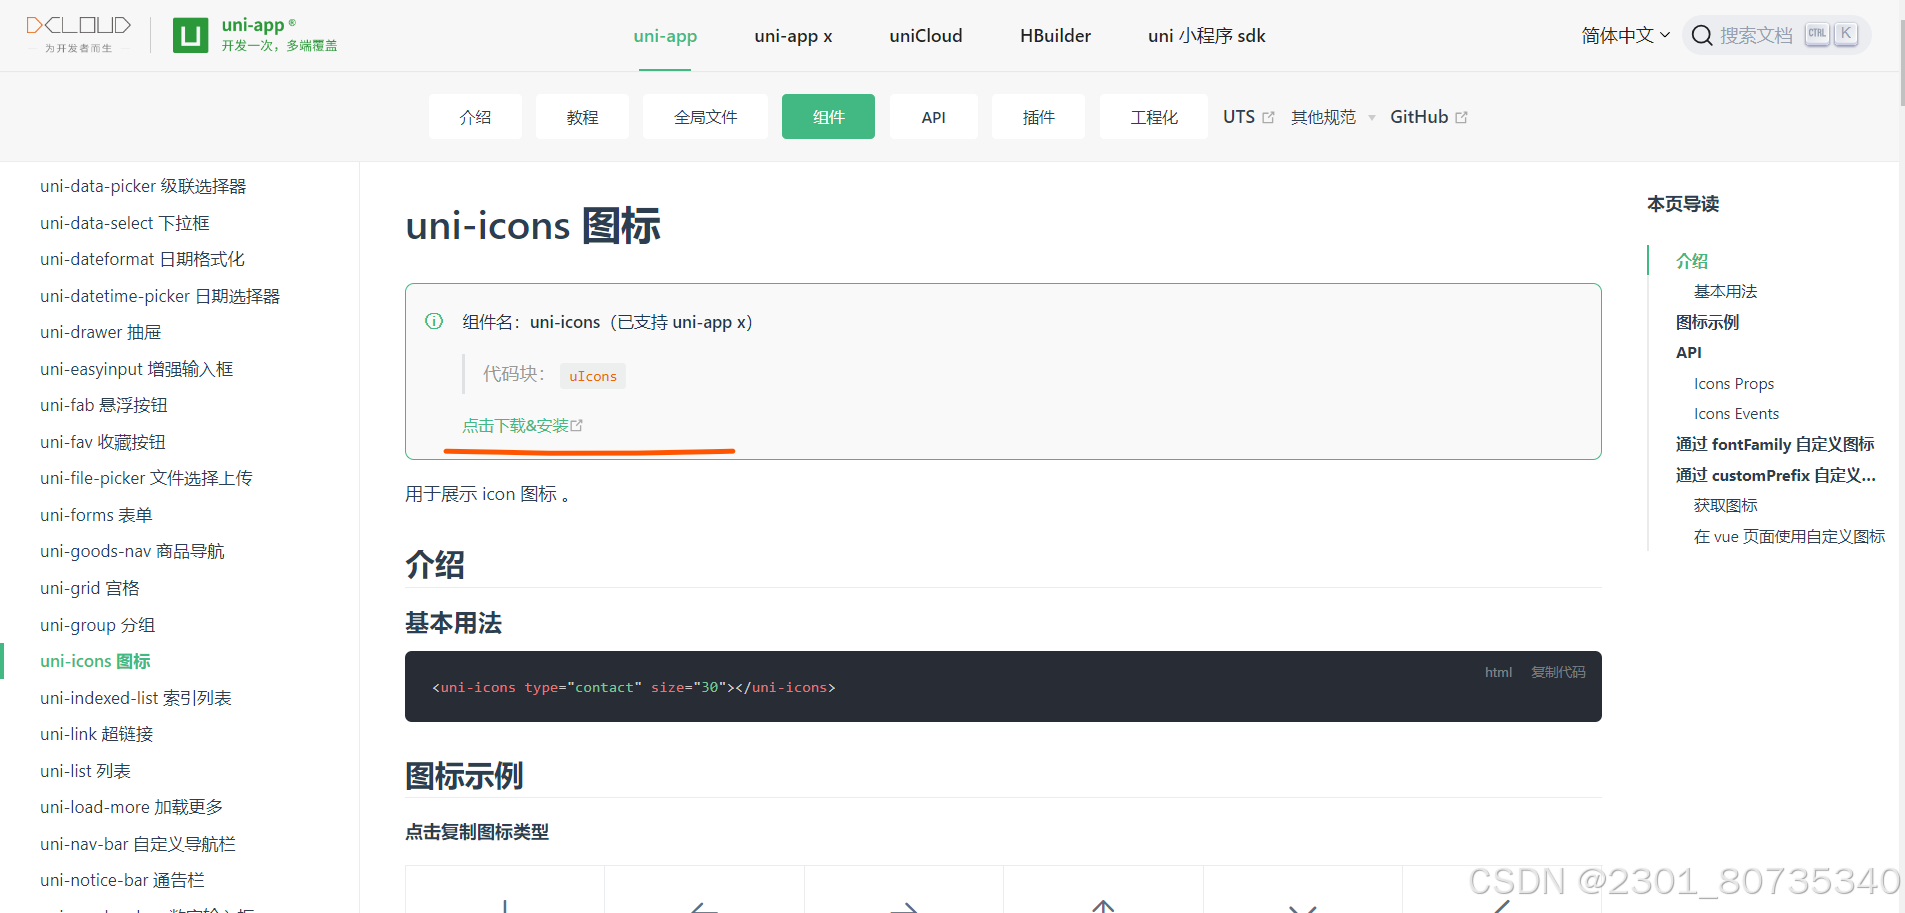Open the GitHub external link
This screenshot has width=1905, height=913.
coord(1428,117)
